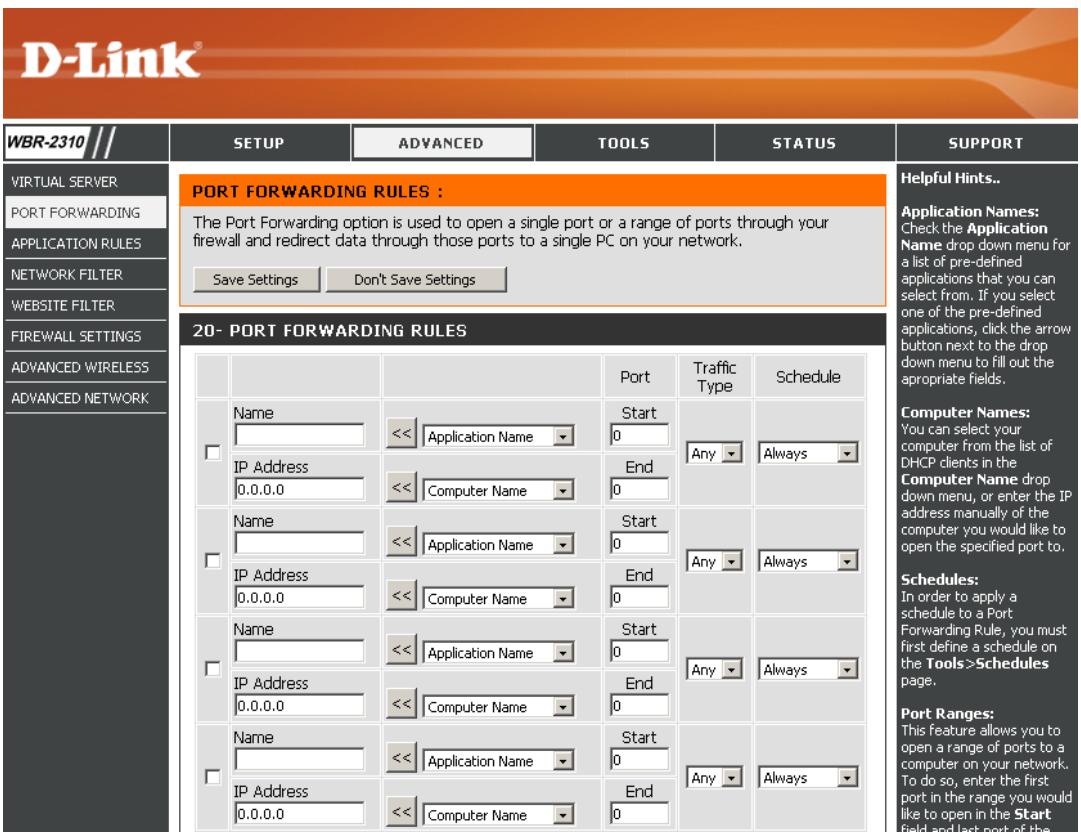Open fourth rule's Application Name dropdown
Image resolution: width=1081 pixels, height=835 pixels.
coord(498,761)
